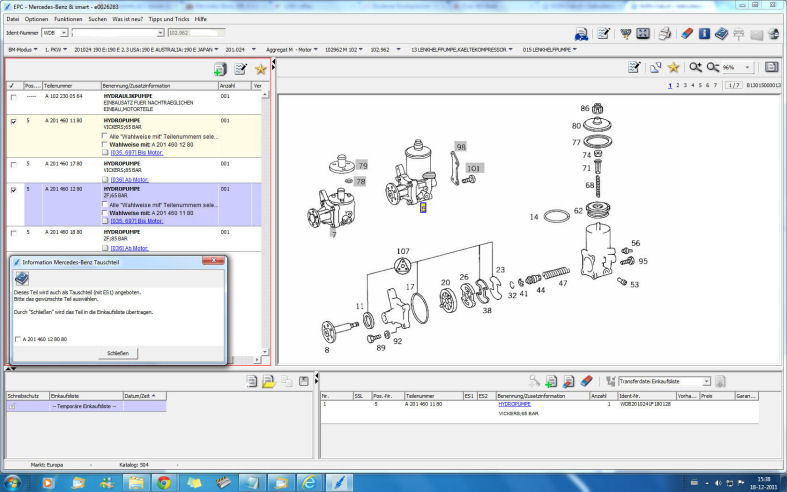Click the notes icon above the diagram

click(x=634, y=67)
